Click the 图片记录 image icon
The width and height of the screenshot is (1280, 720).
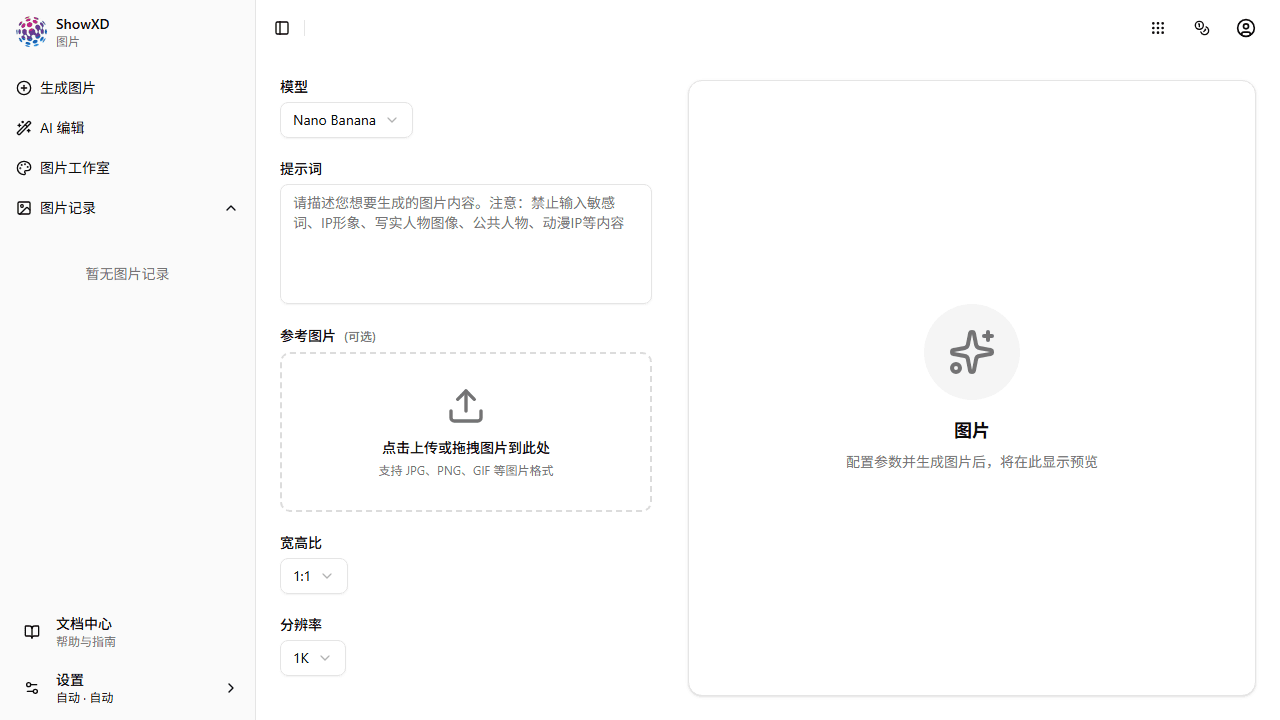(x=24, y=208)
